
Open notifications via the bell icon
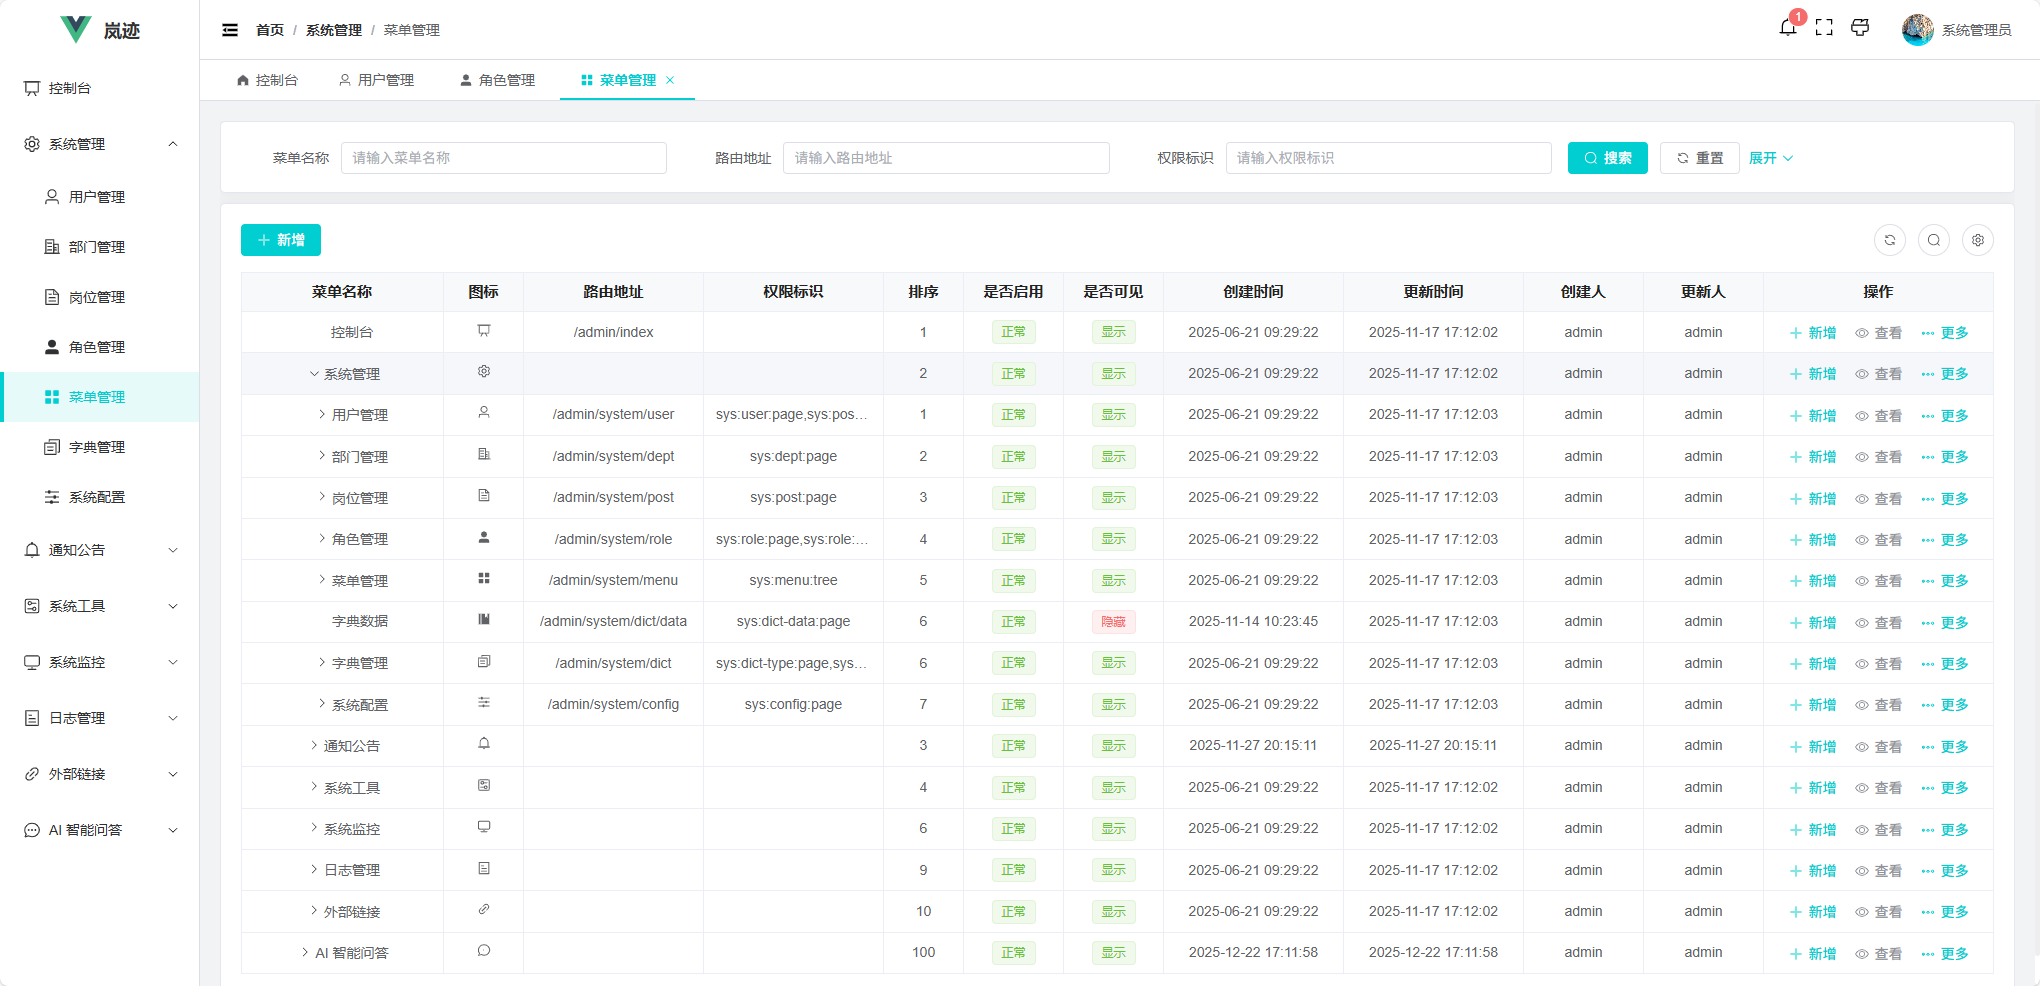click(1788, 28)
